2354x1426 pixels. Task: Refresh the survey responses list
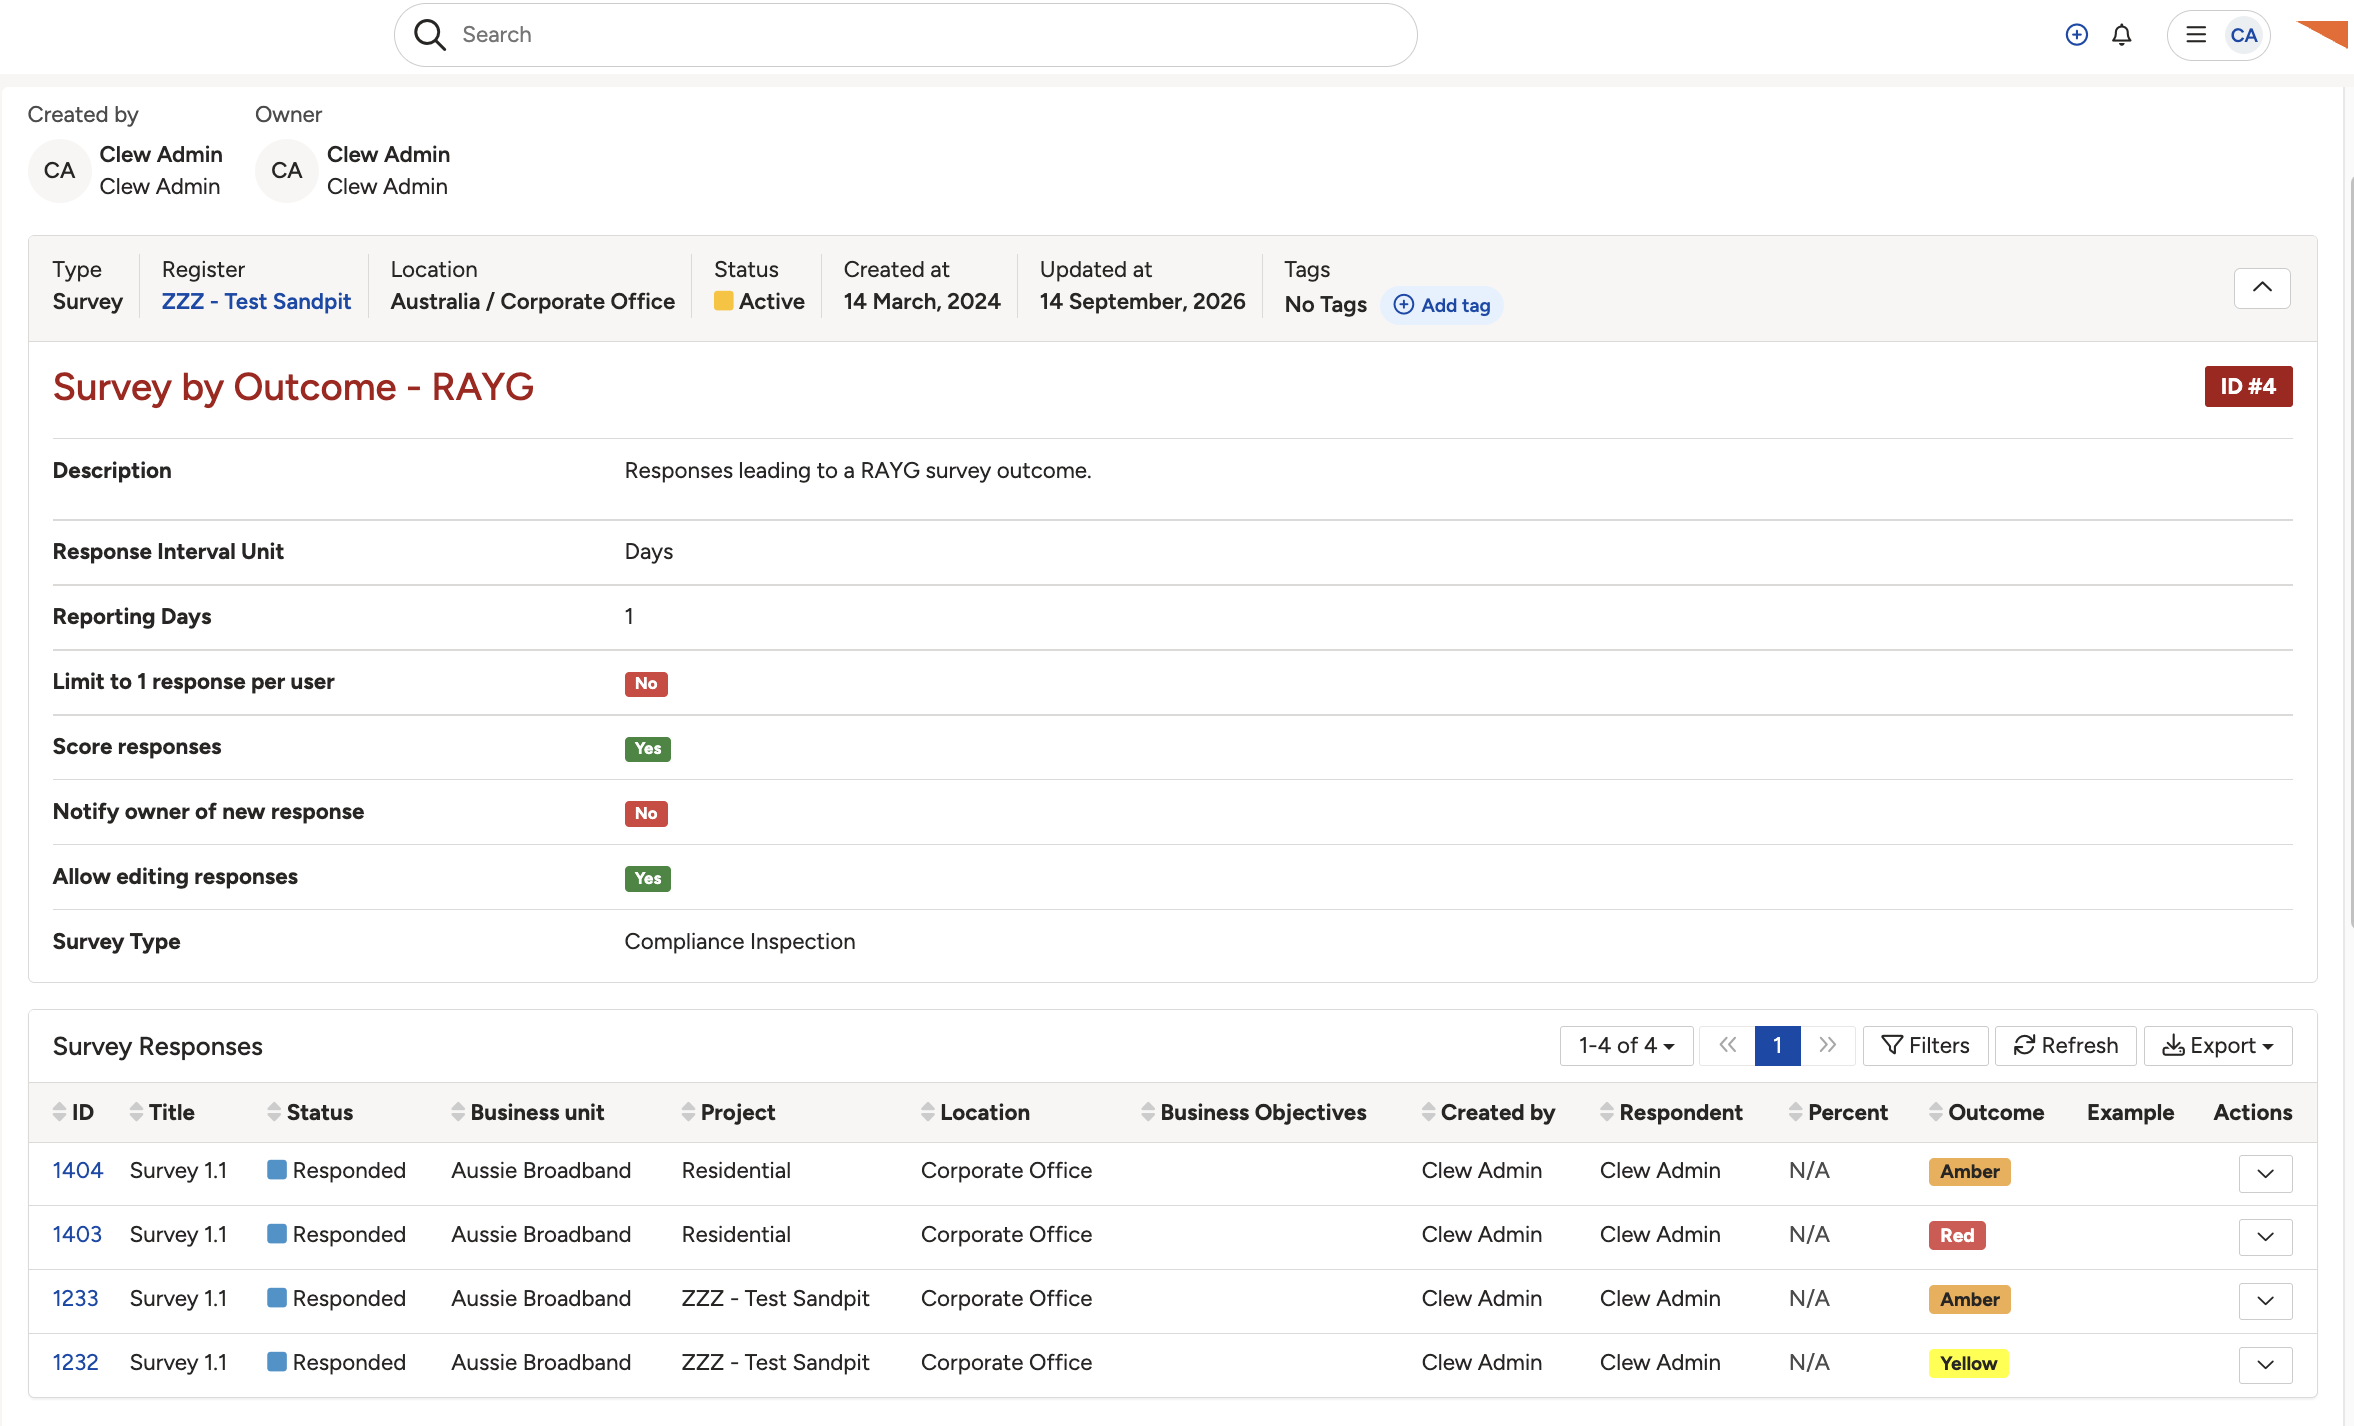[2065, 1046]
